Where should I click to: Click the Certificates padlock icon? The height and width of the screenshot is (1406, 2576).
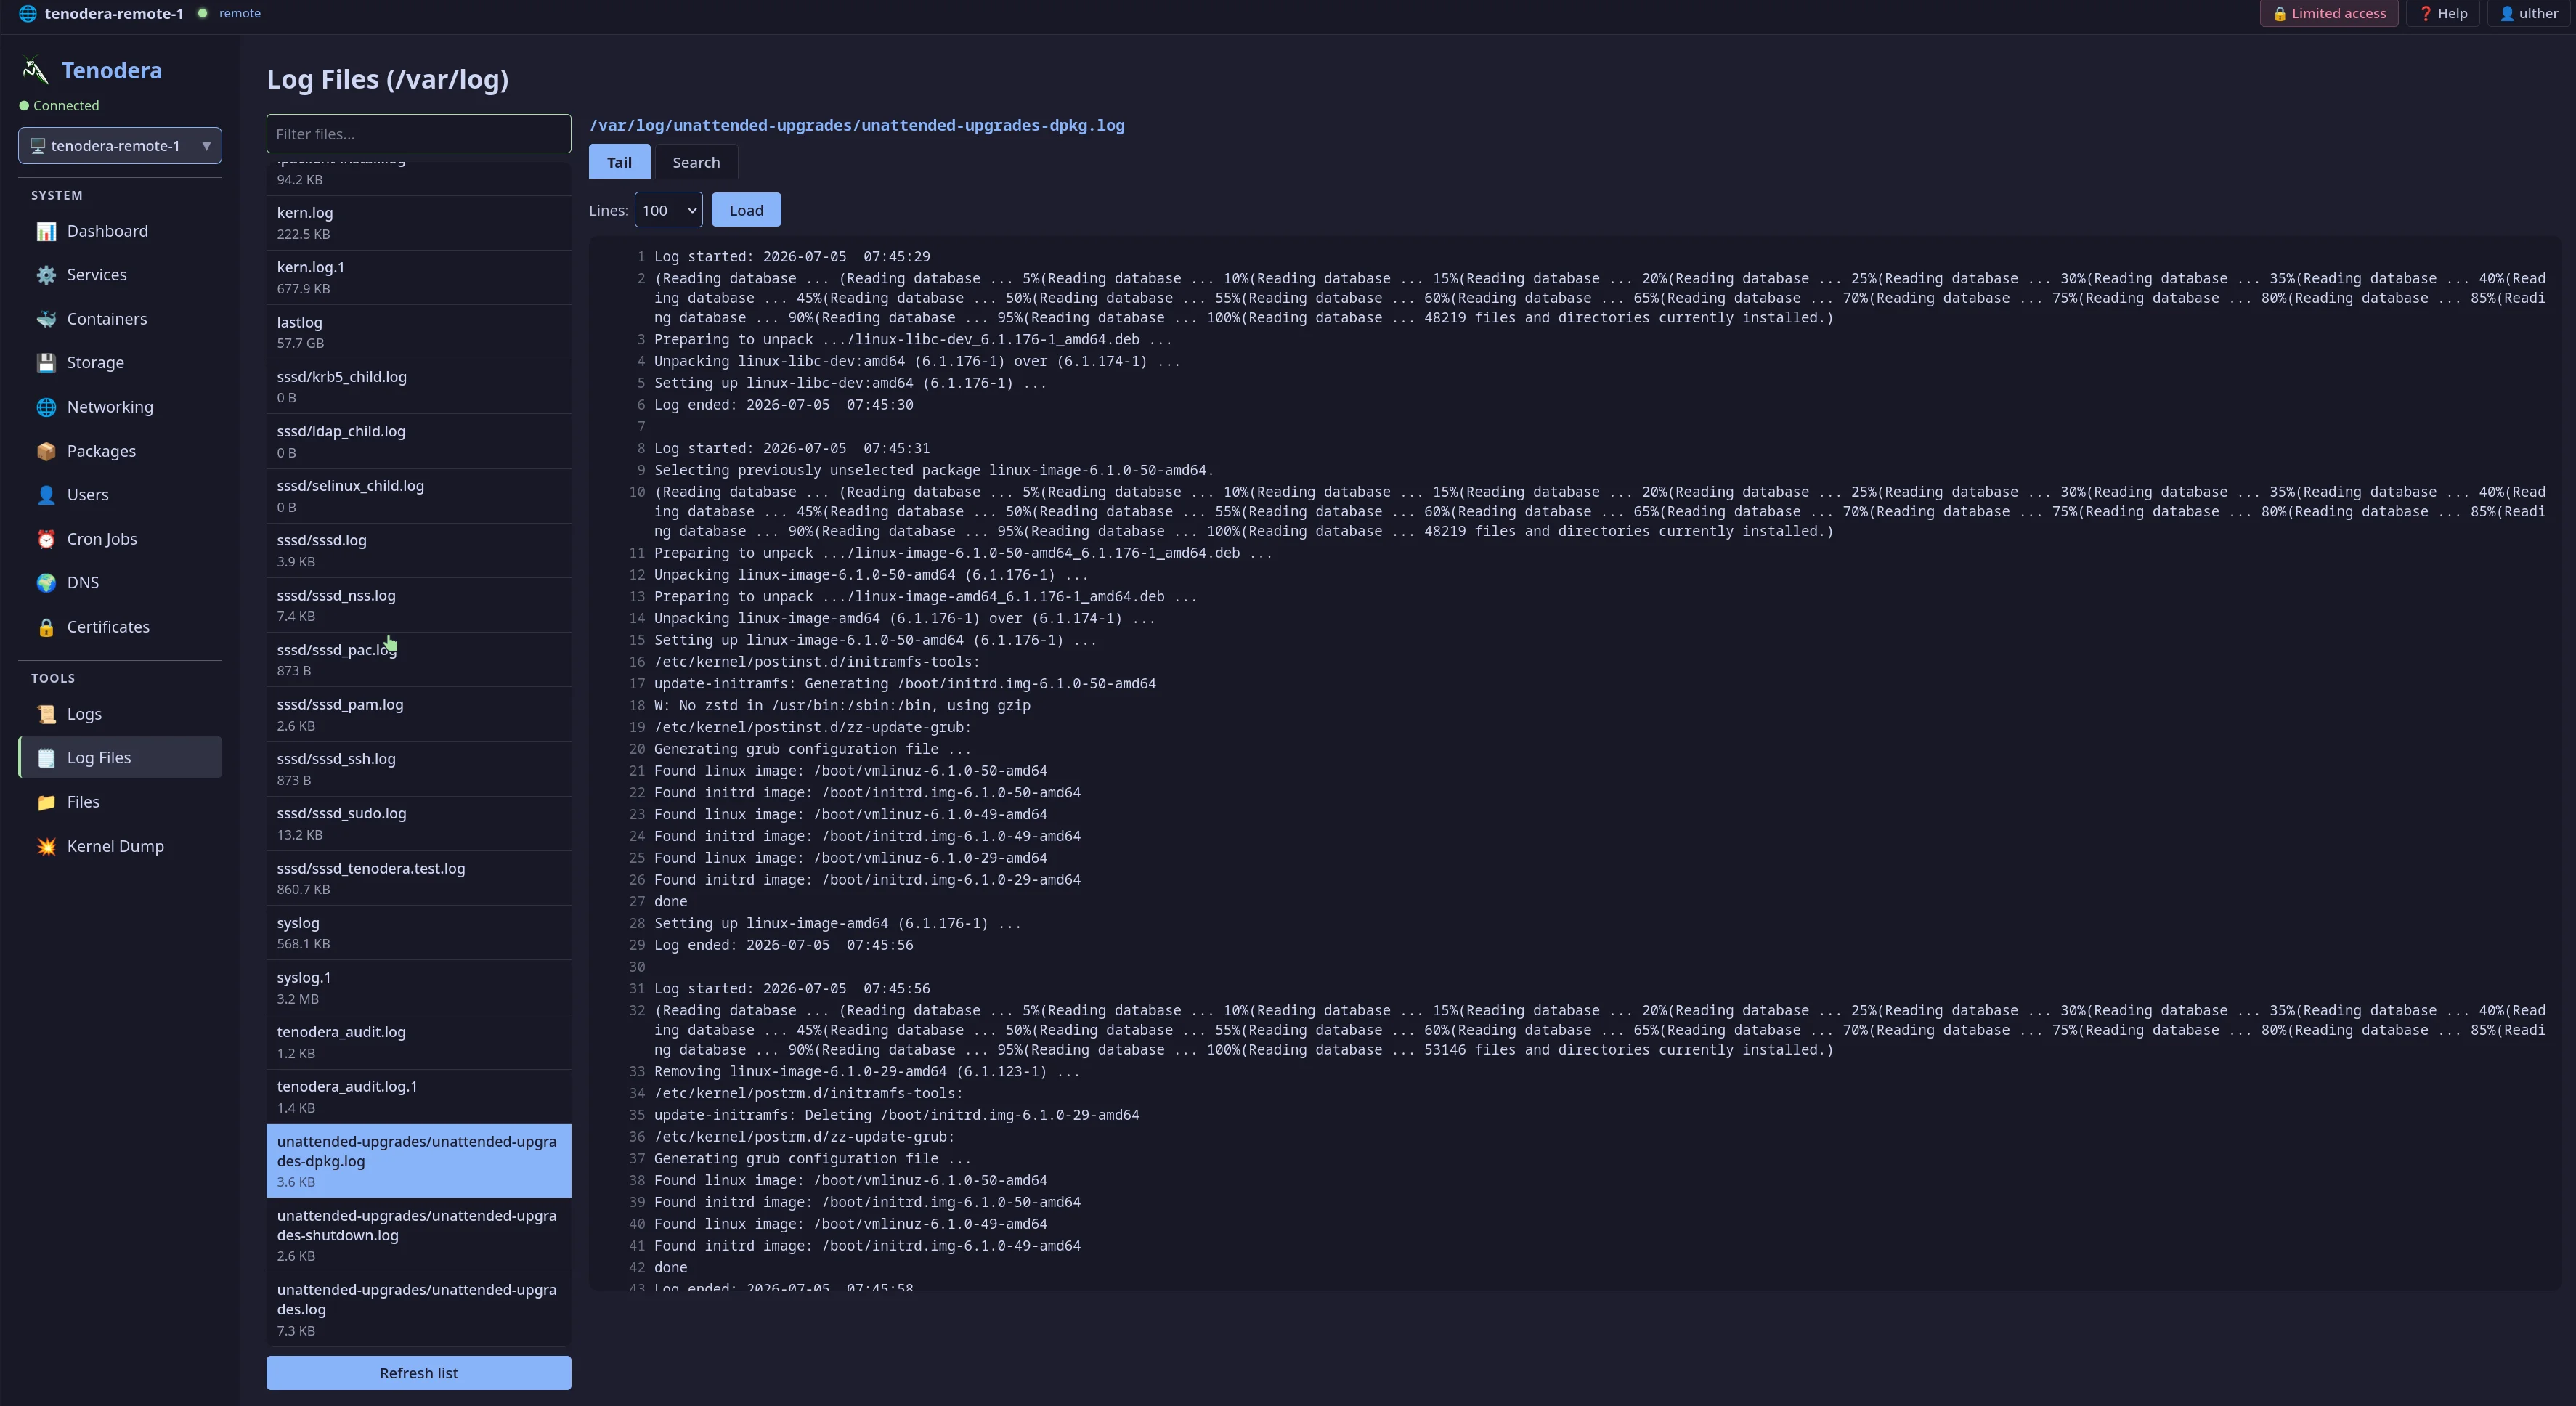tap(46, 627)
